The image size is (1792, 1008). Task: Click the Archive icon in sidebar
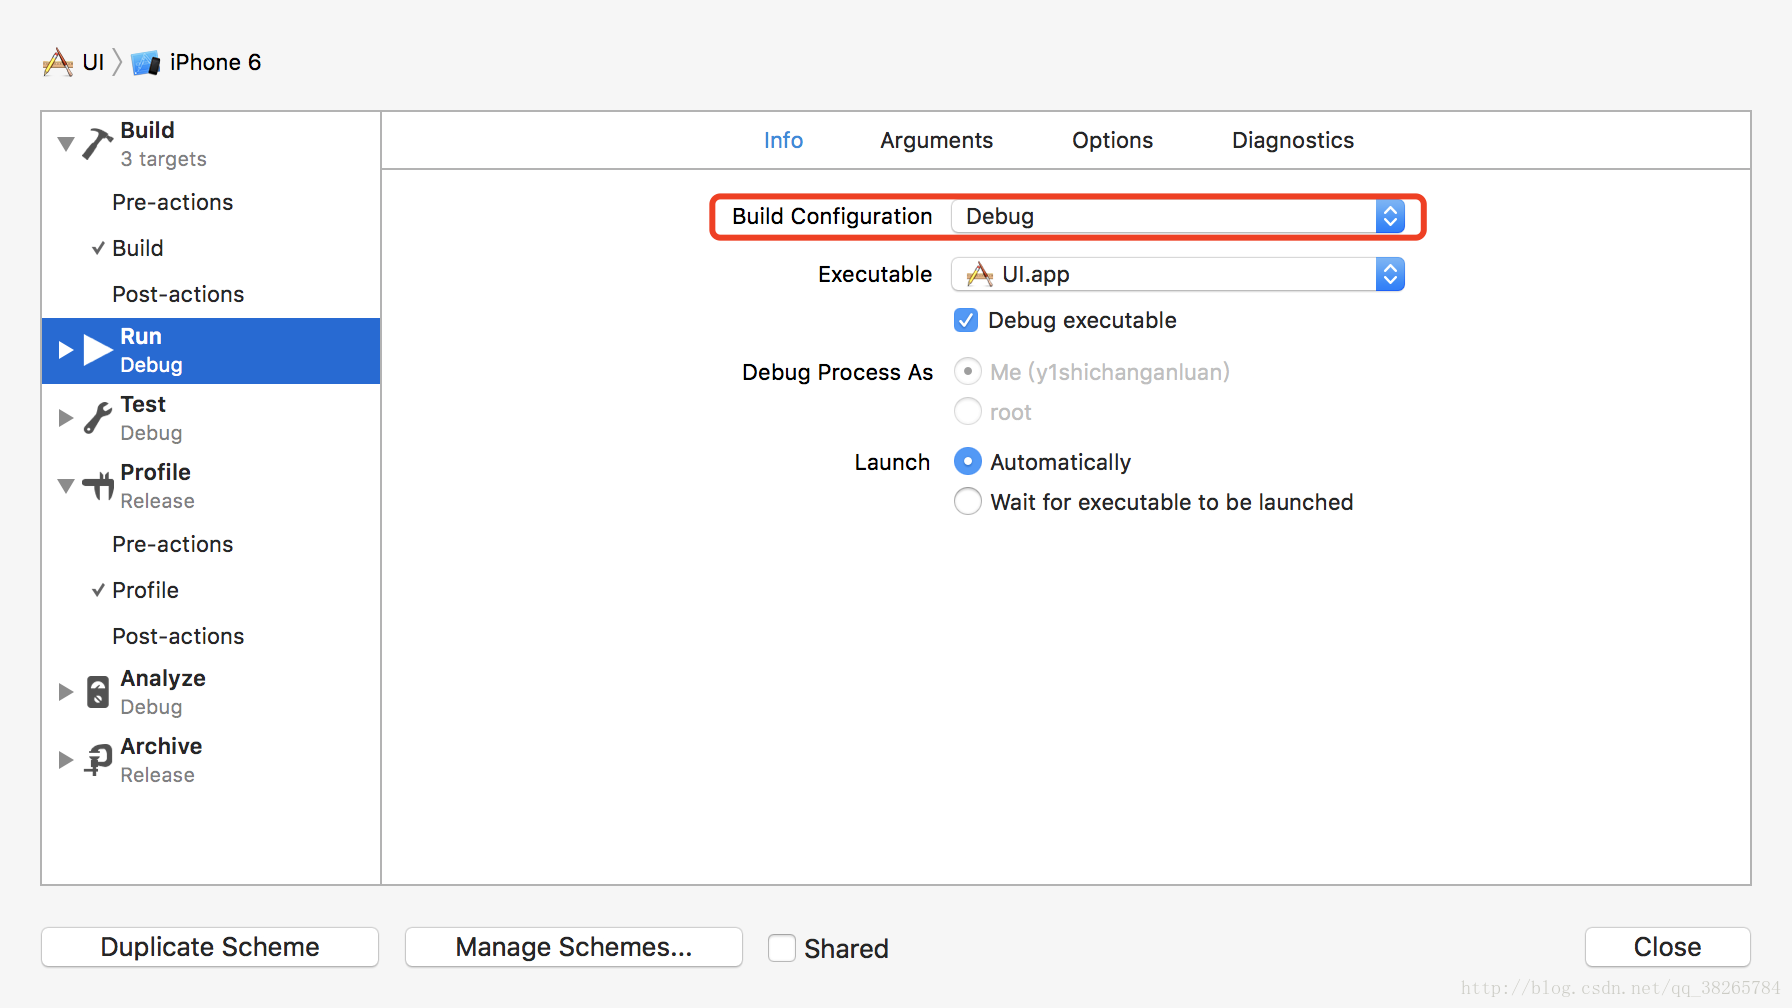[x=98, y=760]
